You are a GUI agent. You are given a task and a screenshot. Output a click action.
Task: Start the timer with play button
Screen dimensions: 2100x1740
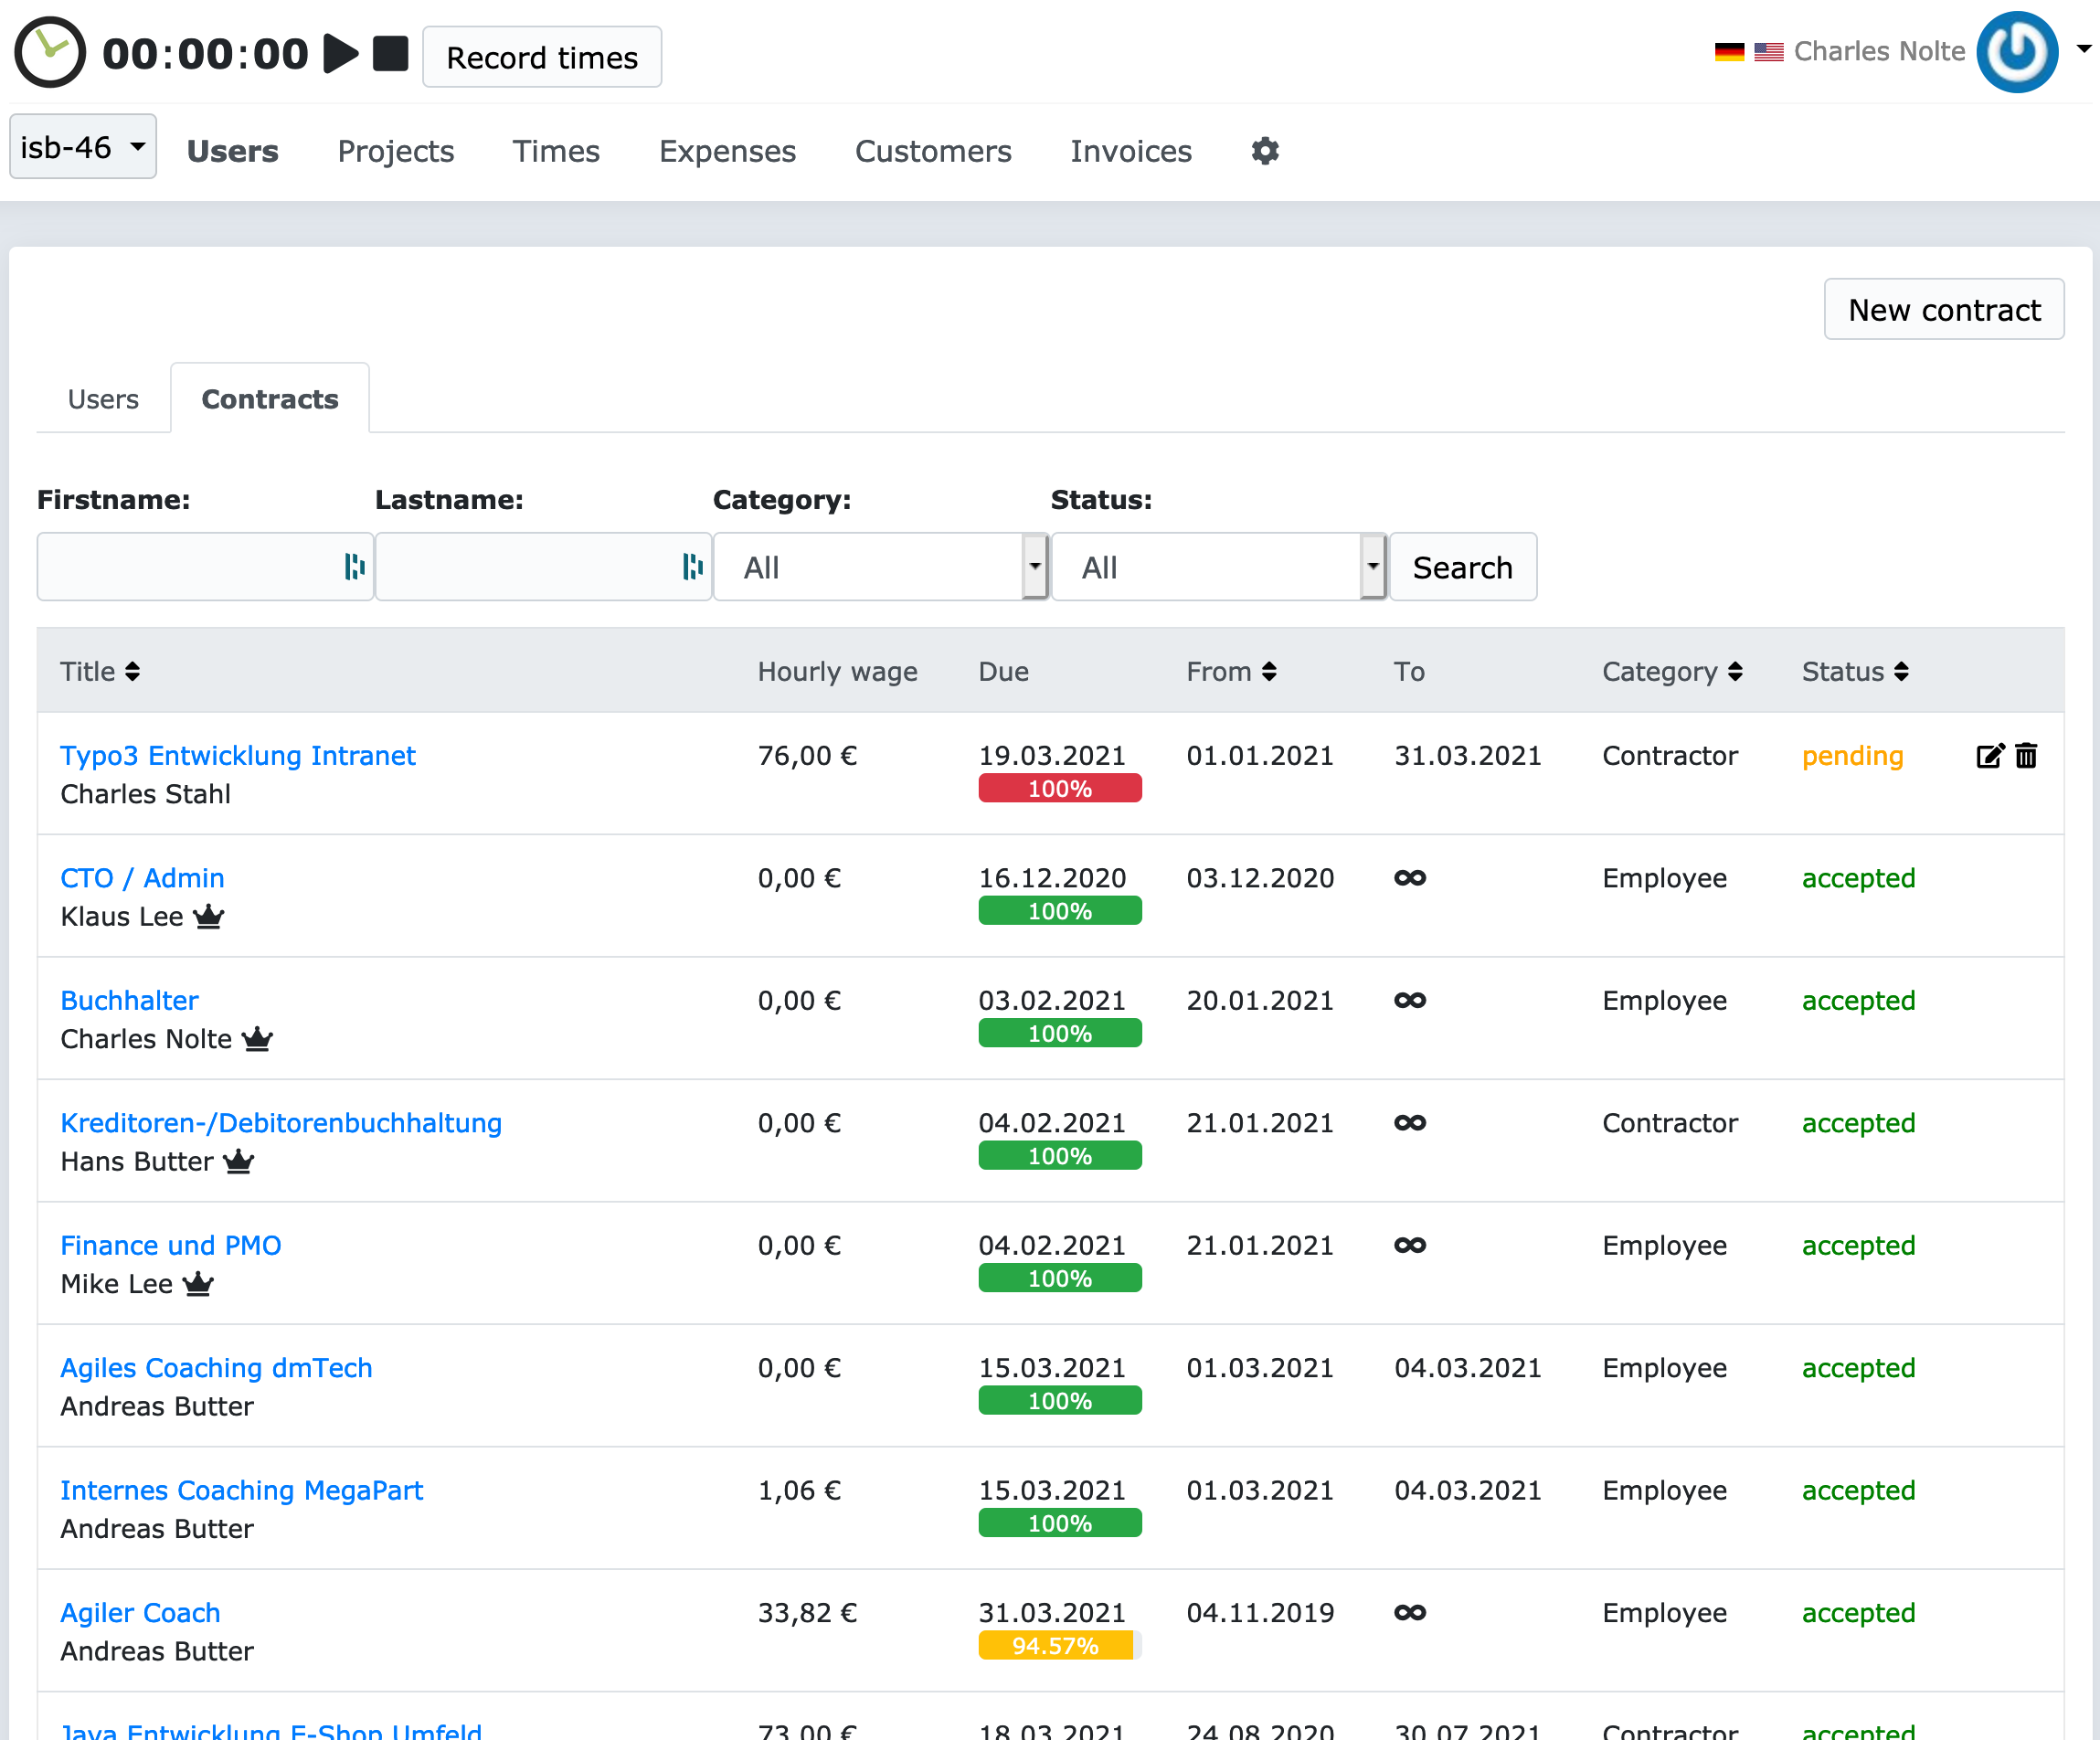tap(340, 54)
